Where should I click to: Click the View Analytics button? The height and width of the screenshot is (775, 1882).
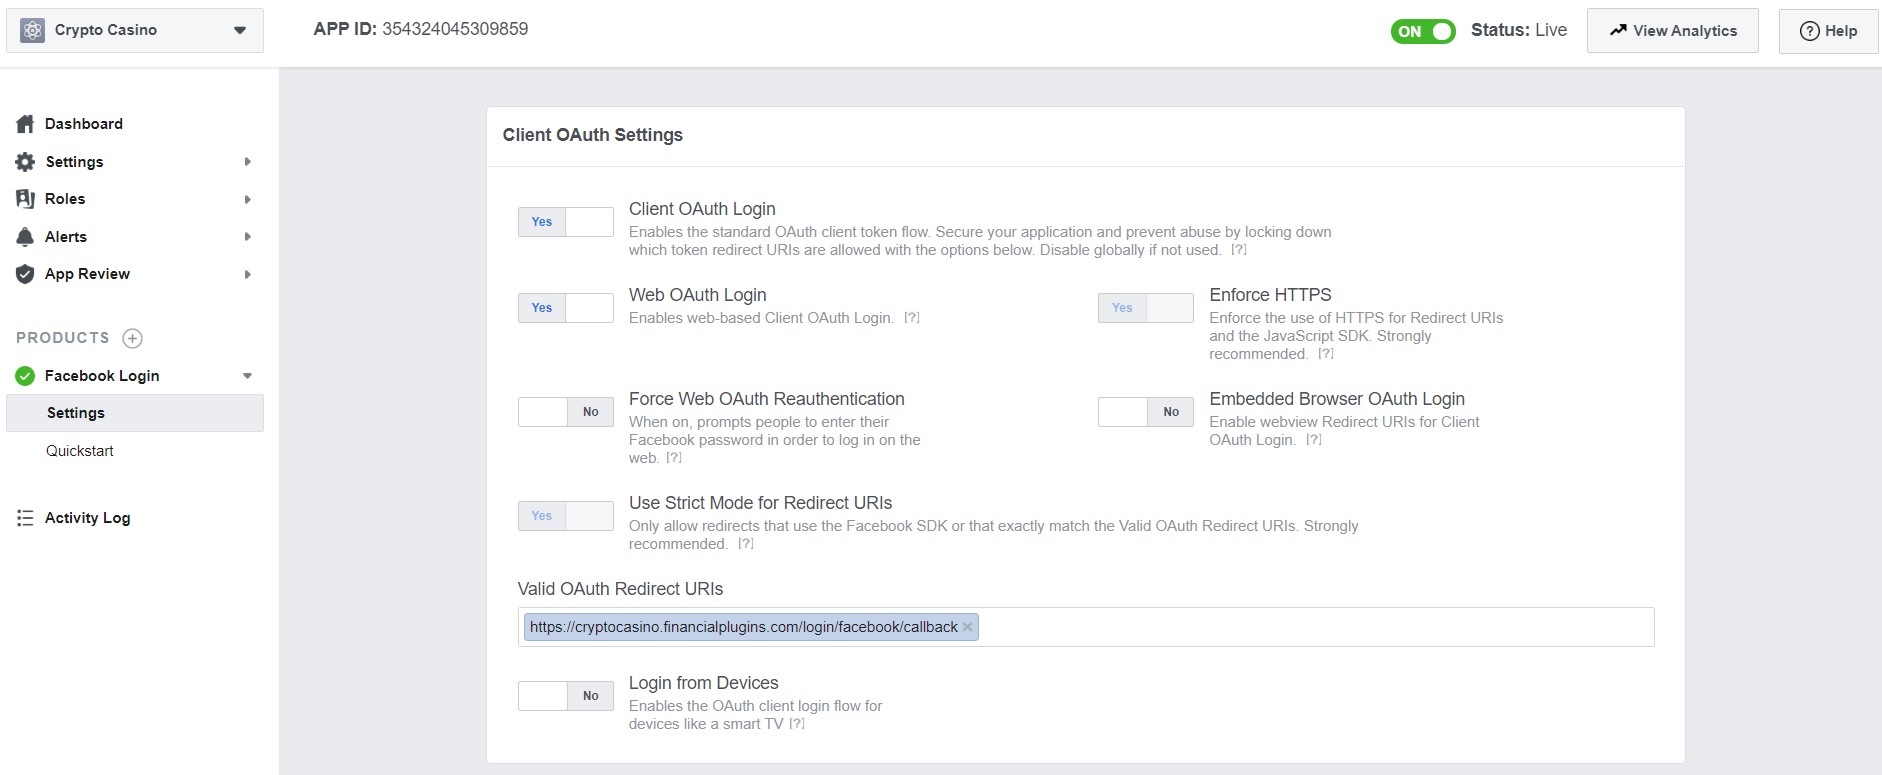click(1672, 31)
